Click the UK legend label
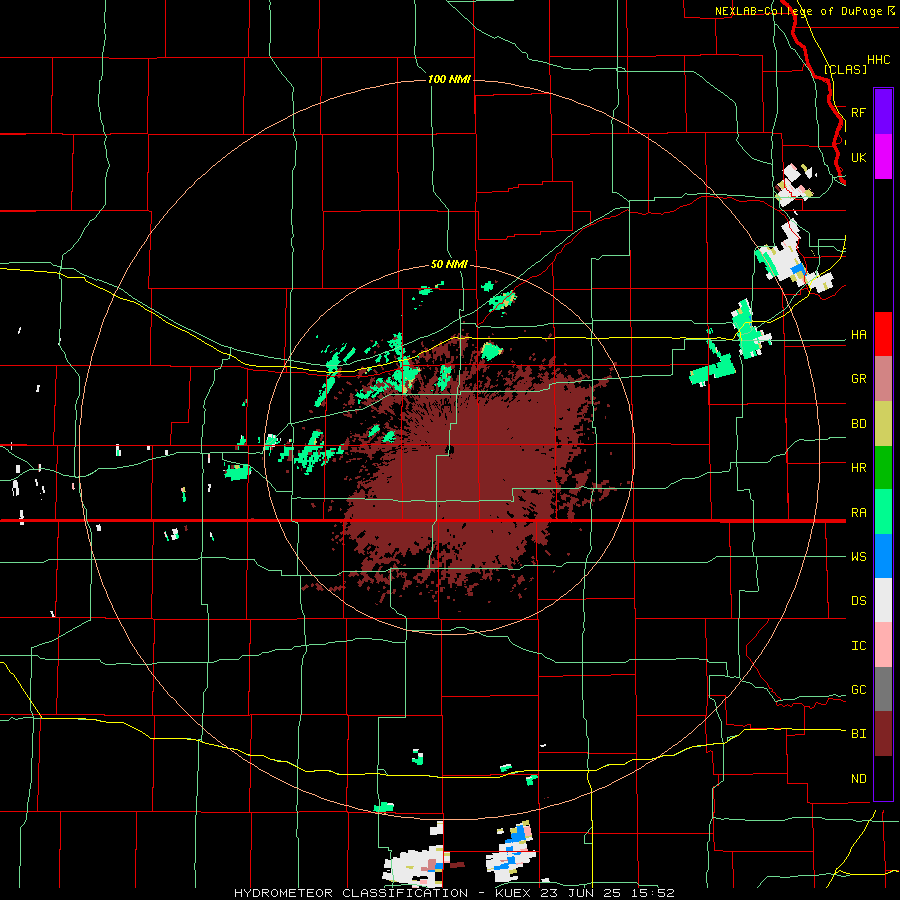 pyautogui.click(x=858, y=157)
